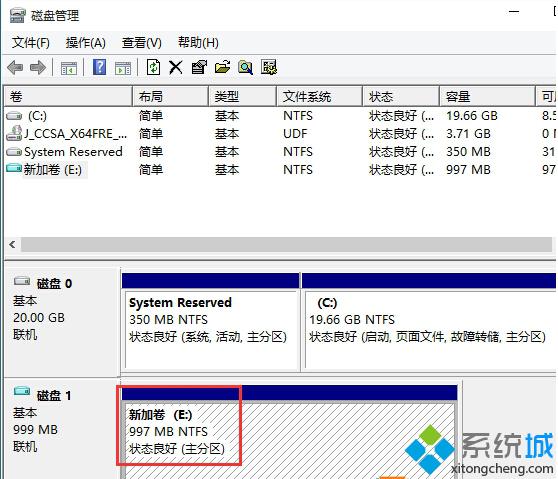
Task: Select the 新加卷 (E:) row in volume list
Action: [279, 170]
